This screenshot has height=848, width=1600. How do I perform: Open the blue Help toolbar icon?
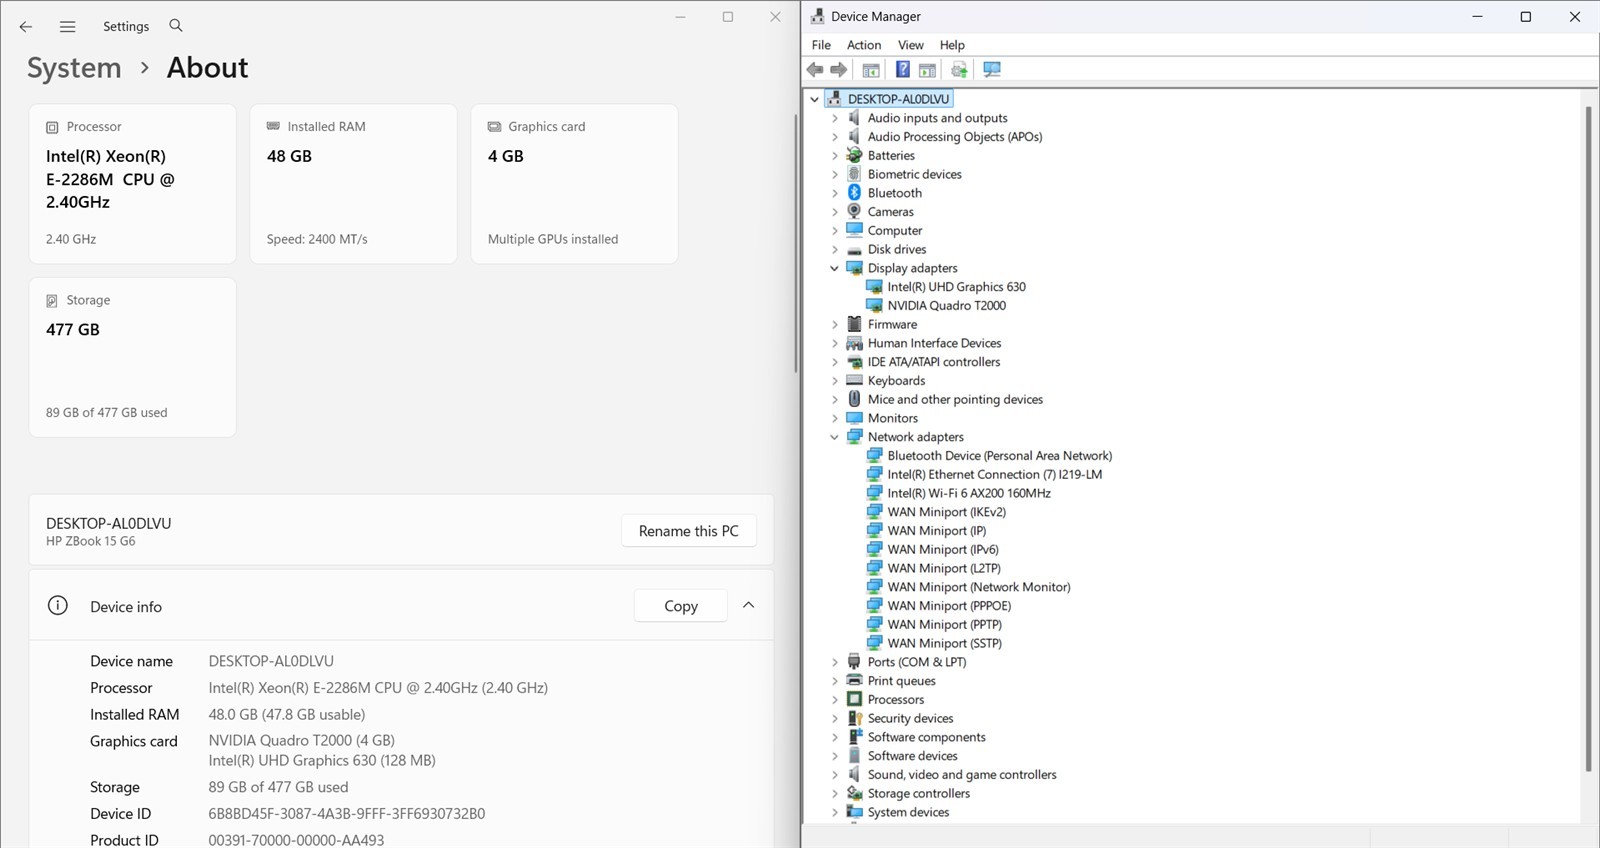pos(902,69)
